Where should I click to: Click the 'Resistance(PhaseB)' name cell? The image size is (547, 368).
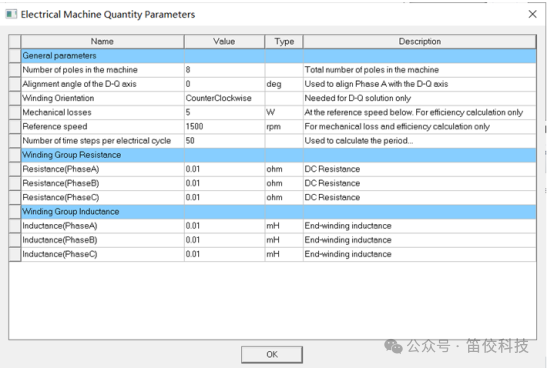click(x=102, y=183)
